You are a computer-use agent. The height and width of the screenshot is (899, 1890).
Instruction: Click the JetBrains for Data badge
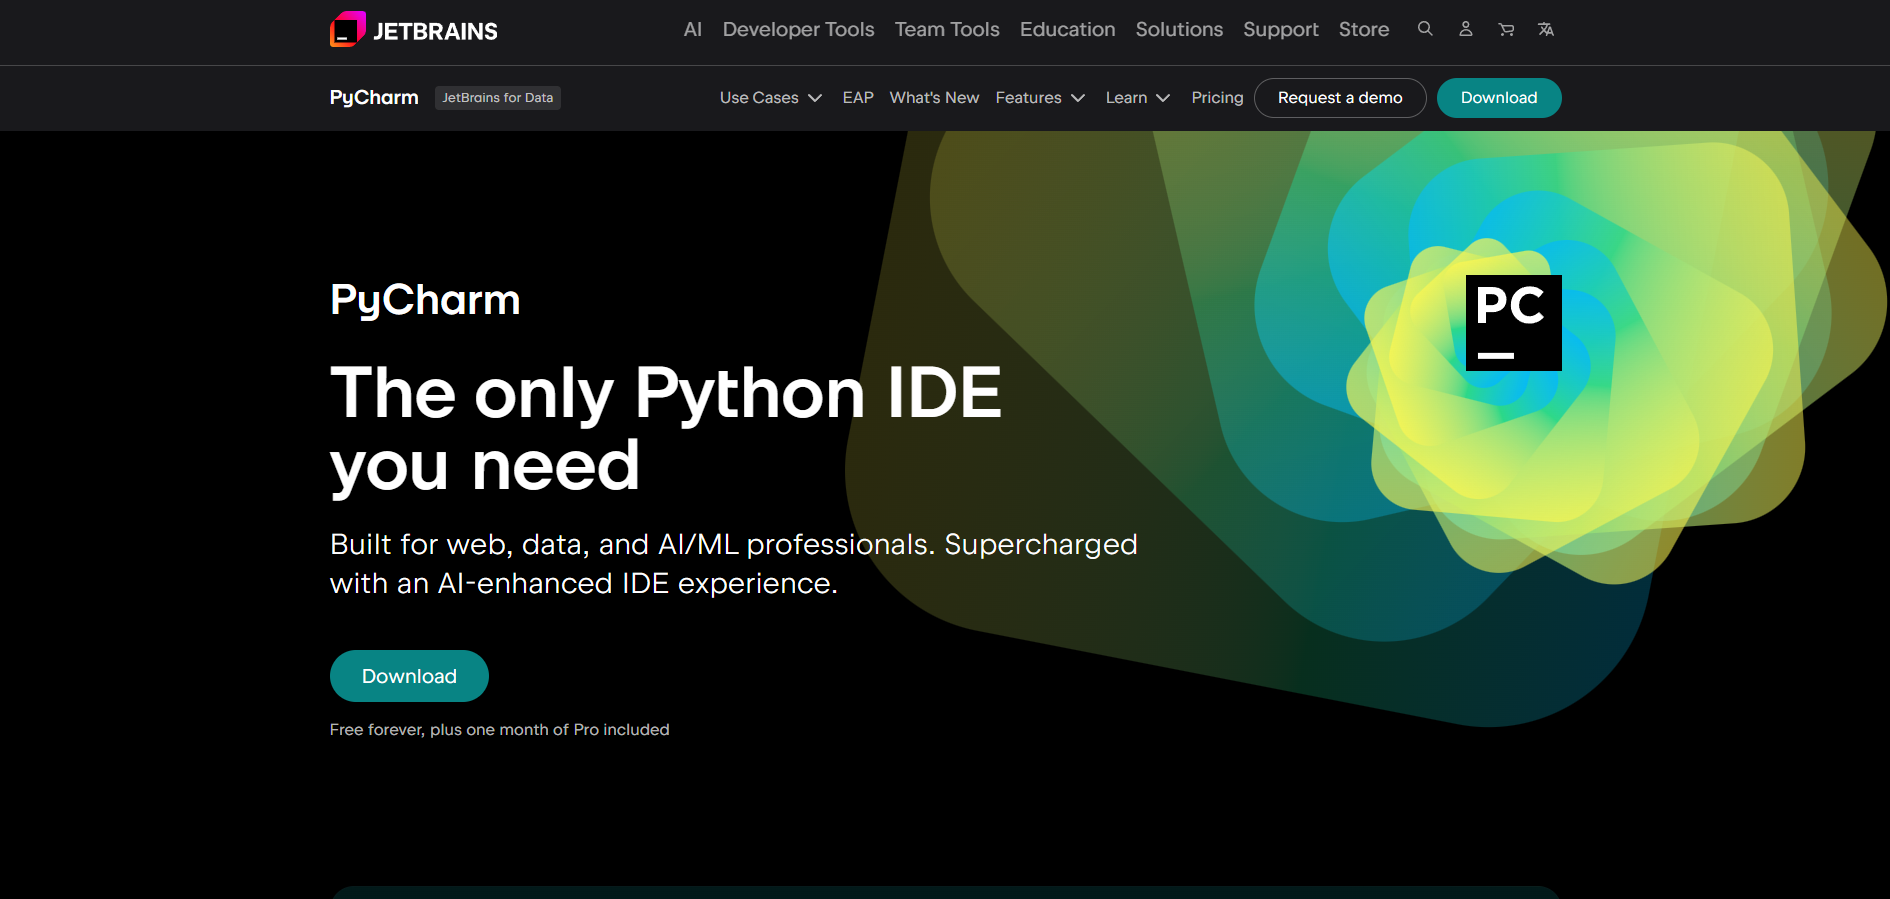(497, 98)
